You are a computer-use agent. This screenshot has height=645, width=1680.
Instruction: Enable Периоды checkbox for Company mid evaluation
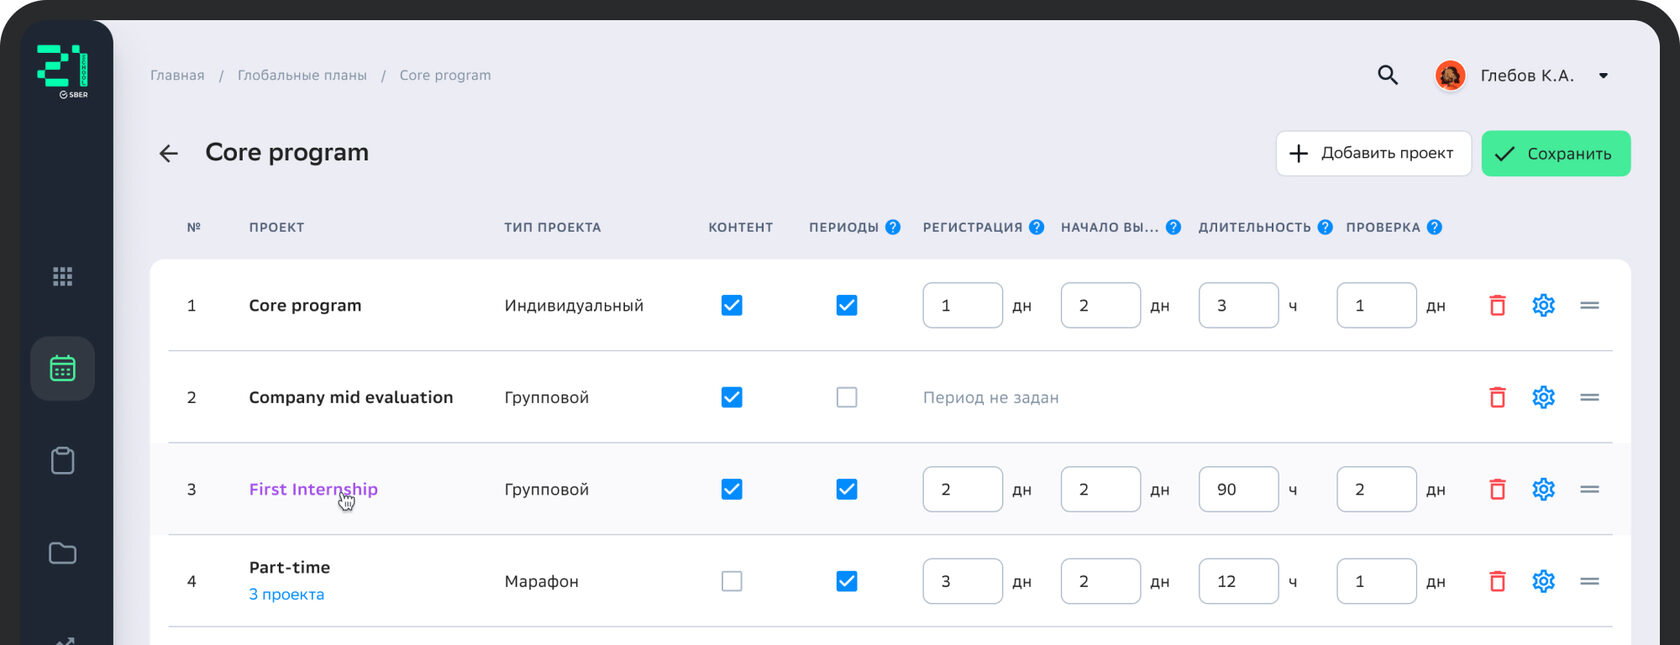(847, 398)
